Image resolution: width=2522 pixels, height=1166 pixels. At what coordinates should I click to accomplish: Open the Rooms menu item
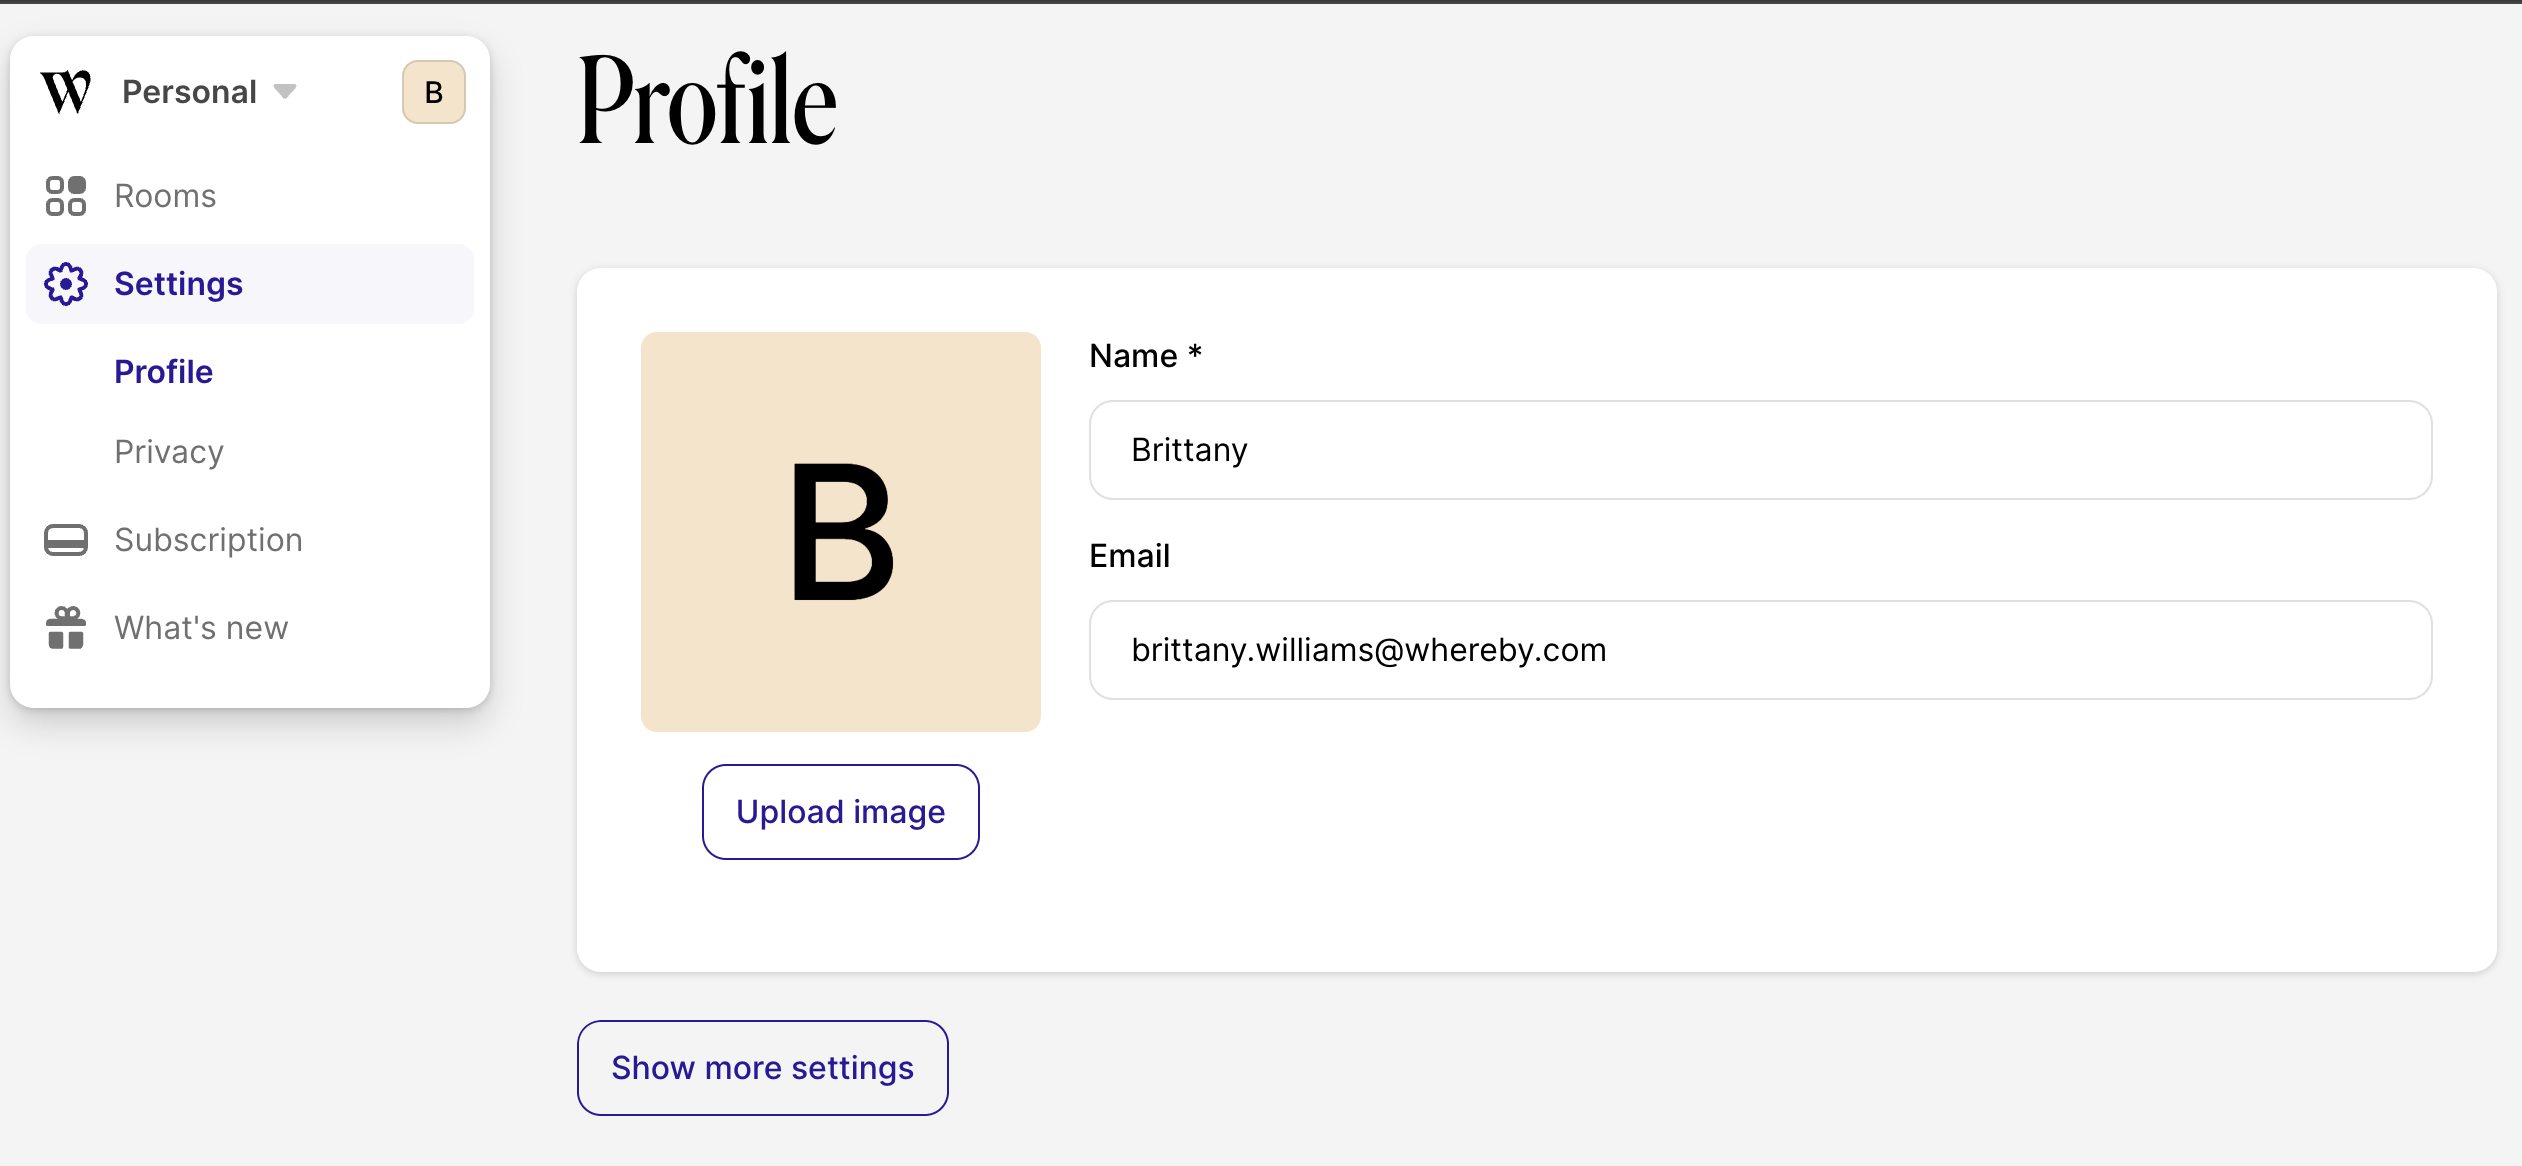165,196
